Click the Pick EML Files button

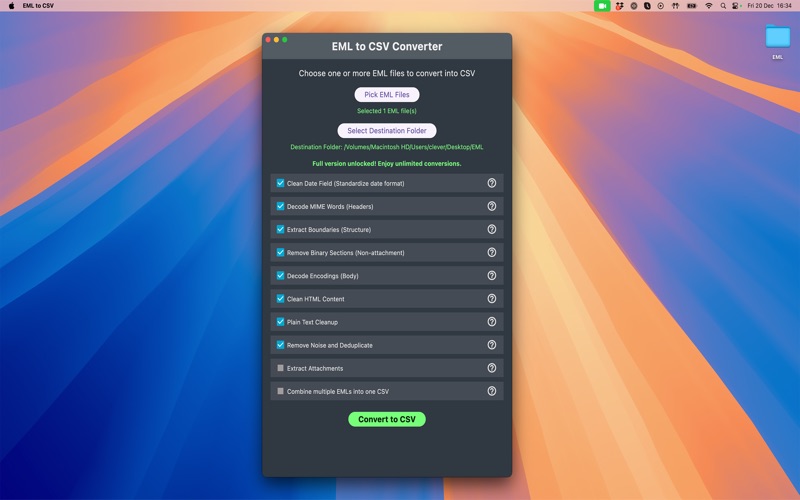pyautogui.click(x=387, y=94)
